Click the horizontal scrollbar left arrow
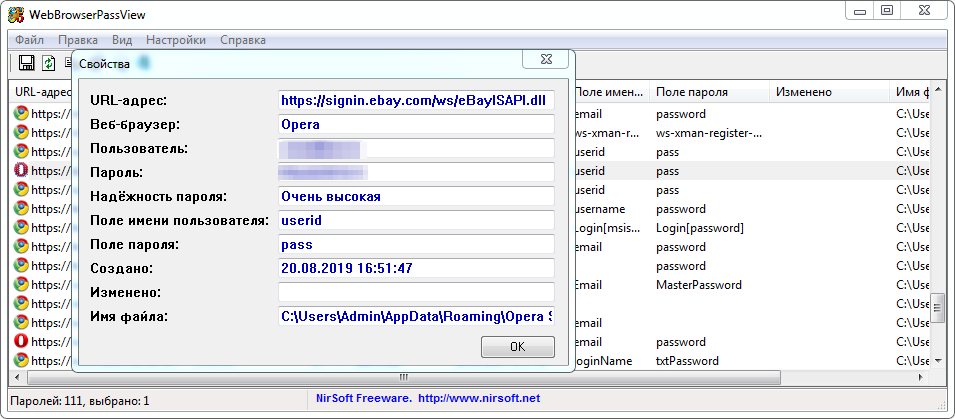 pos(16,378)
